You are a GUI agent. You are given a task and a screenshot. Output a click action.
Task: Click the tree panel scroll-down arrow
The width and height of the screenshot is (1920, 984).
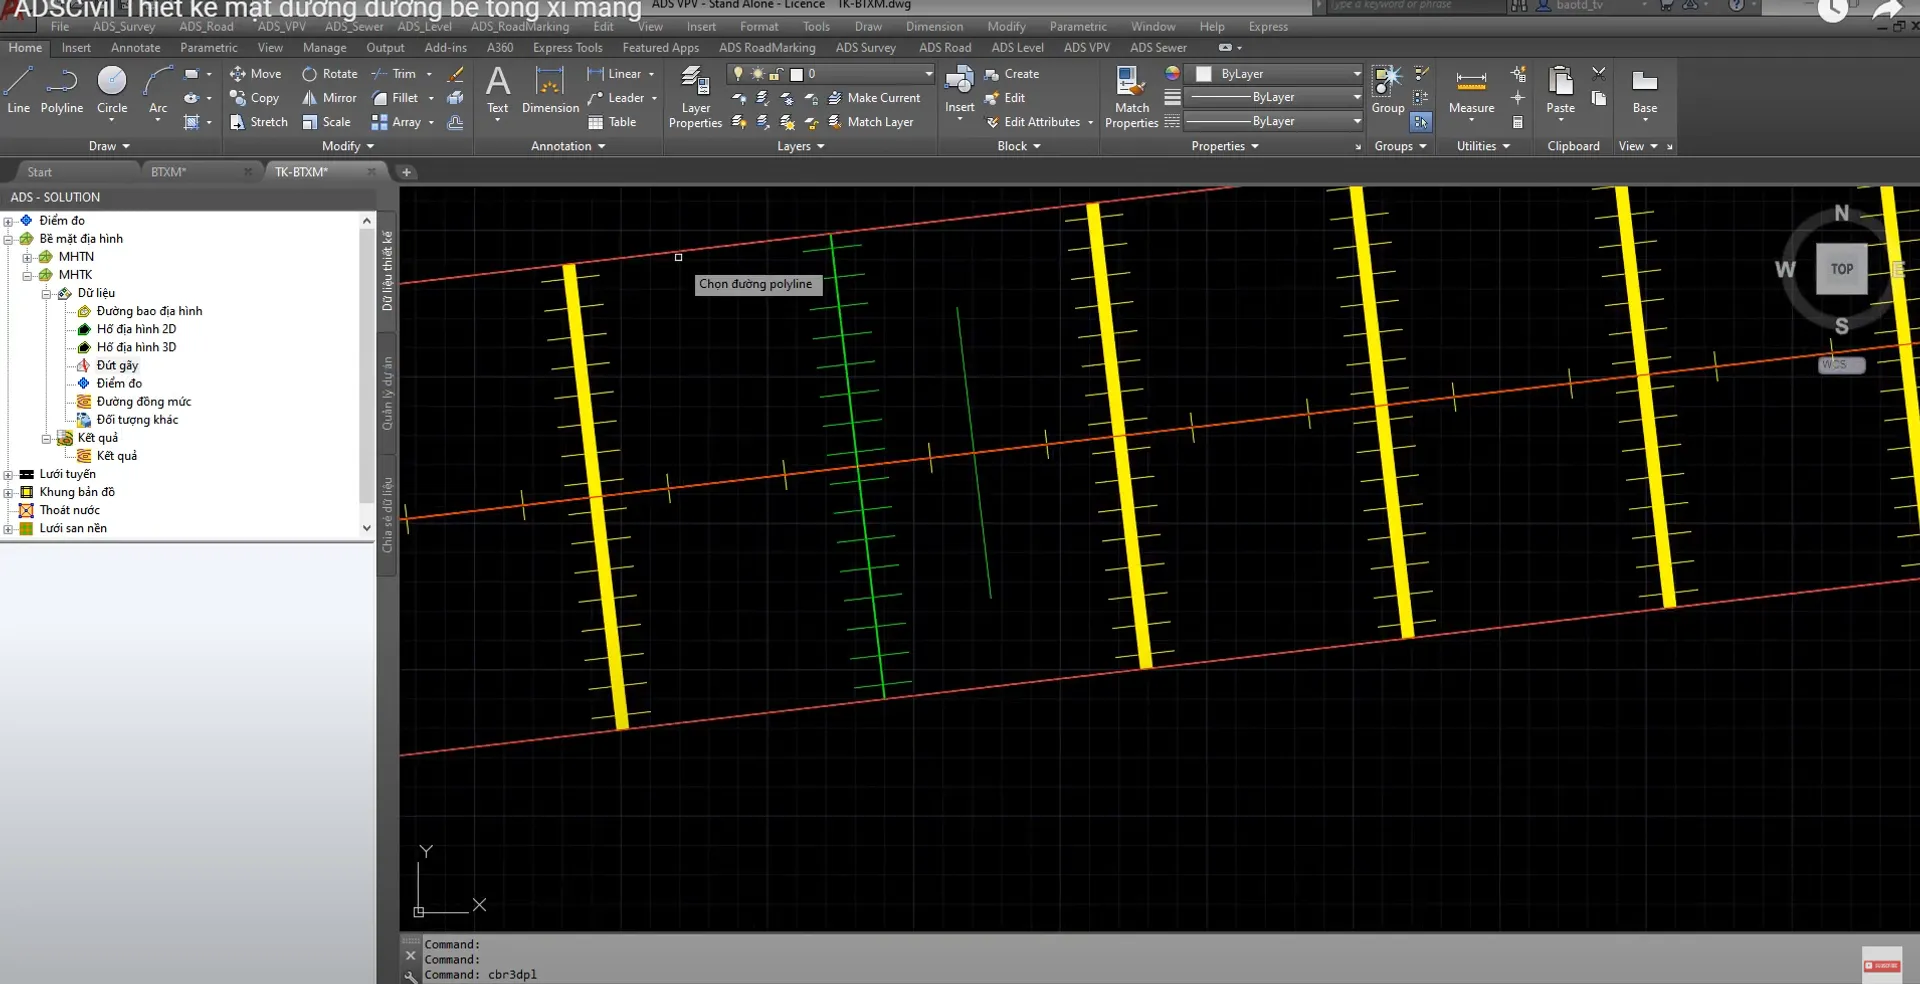click(x=367, y=528)
